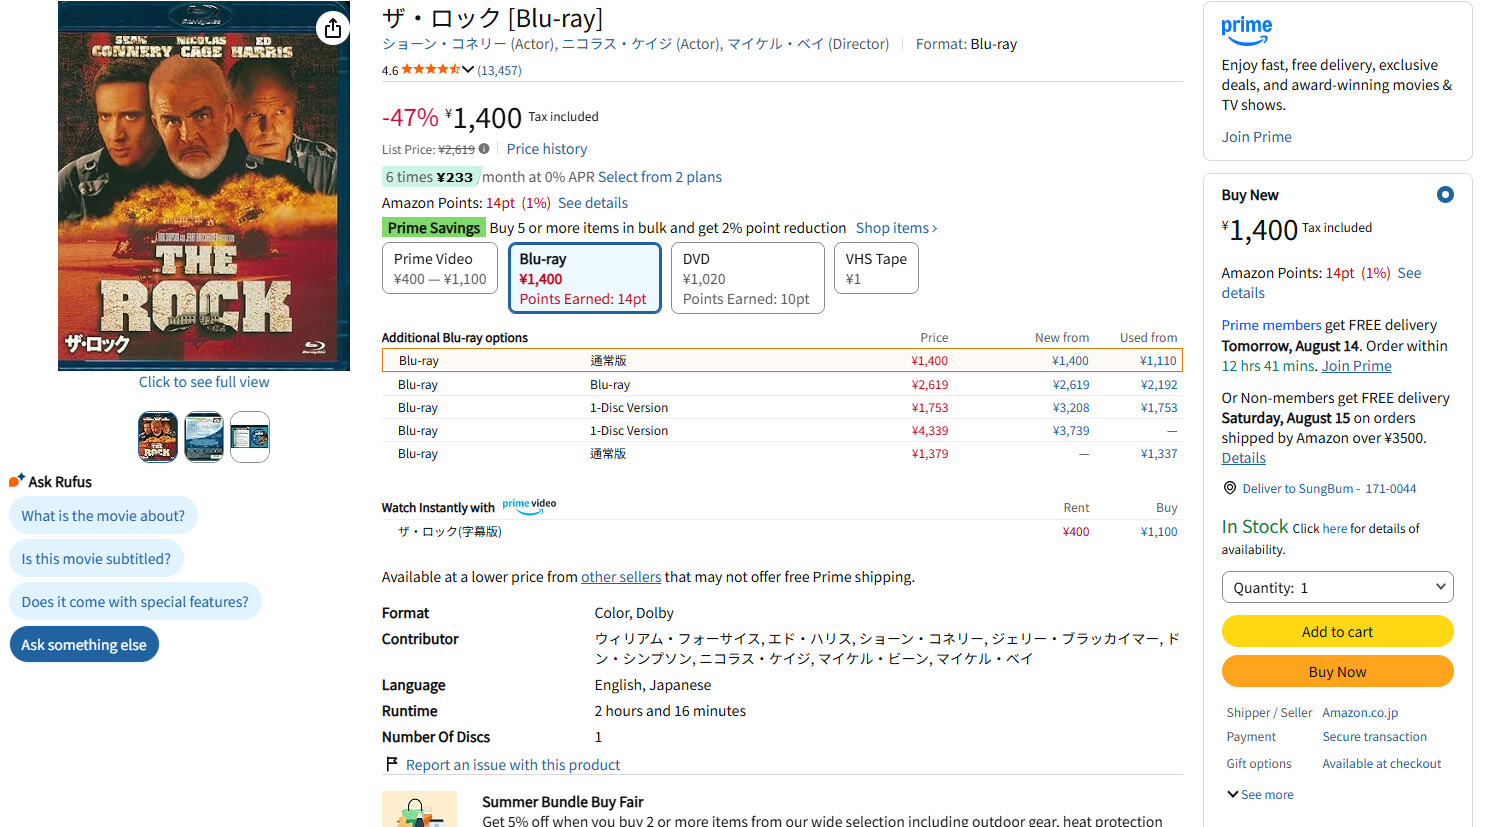Image resolution: width=1503 pixels, height=827 pixels.
Task: Ask Rufus if this movie is subtitled
Action: coord(96,558)
